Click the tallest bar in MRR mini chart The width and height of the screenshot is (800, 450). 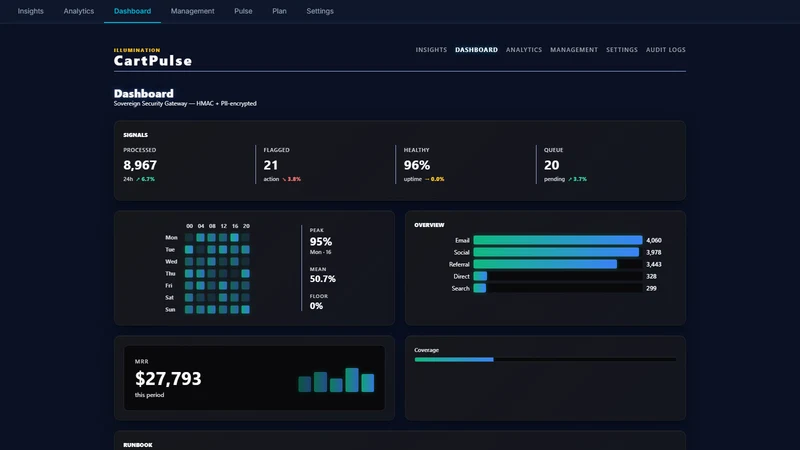point(352,380)
